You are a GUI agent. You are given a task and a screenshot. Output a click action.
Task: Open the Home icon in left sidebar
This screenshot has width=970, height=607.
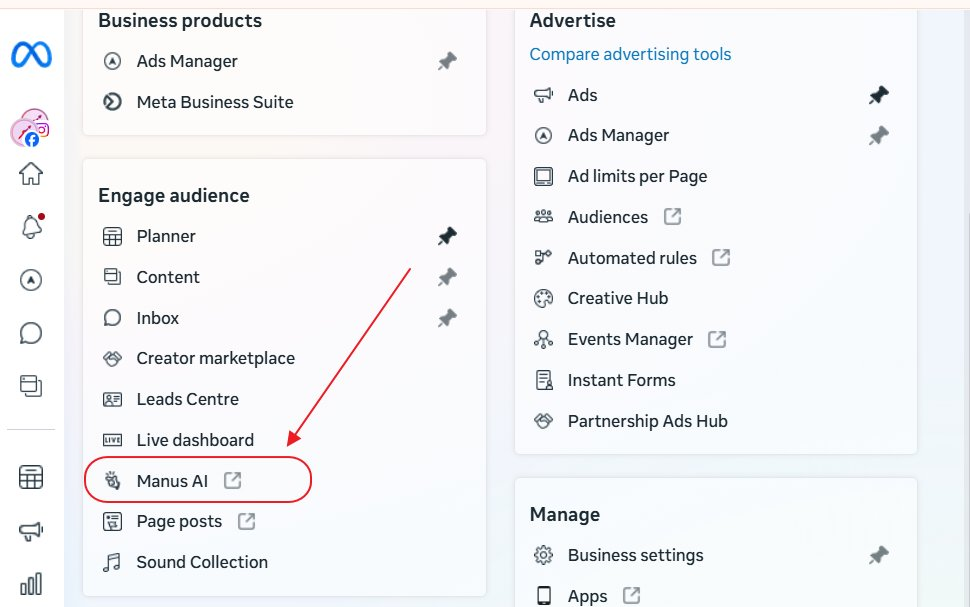pos(31,174)
